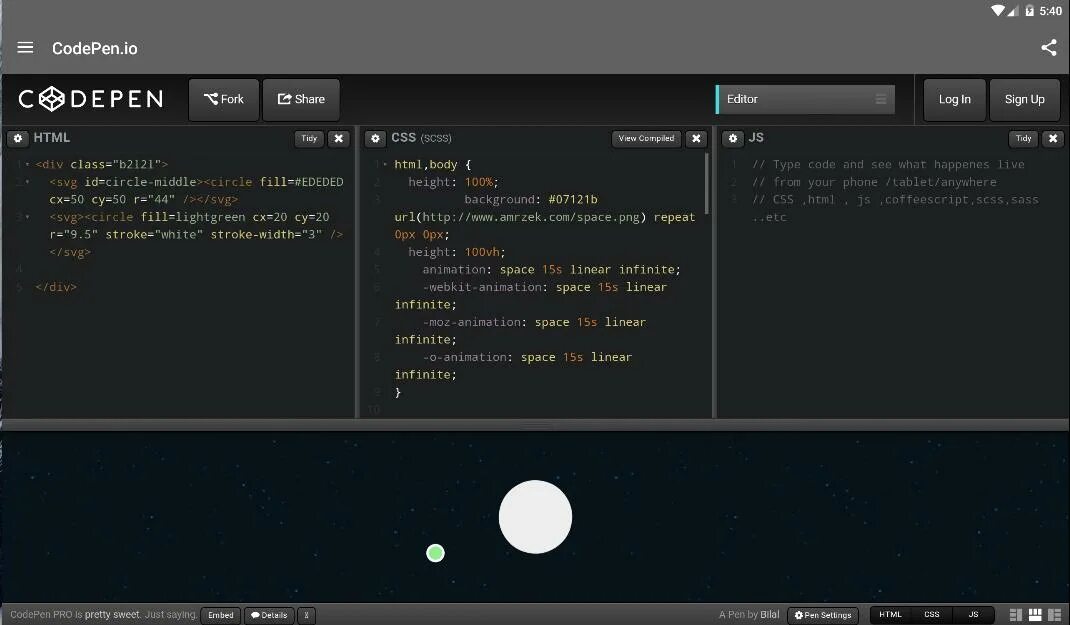This screenshot has height=625, width=1070.
Task: Toggle the JS panel in footer
Action: pyautogui.click(x=973, y=614)
